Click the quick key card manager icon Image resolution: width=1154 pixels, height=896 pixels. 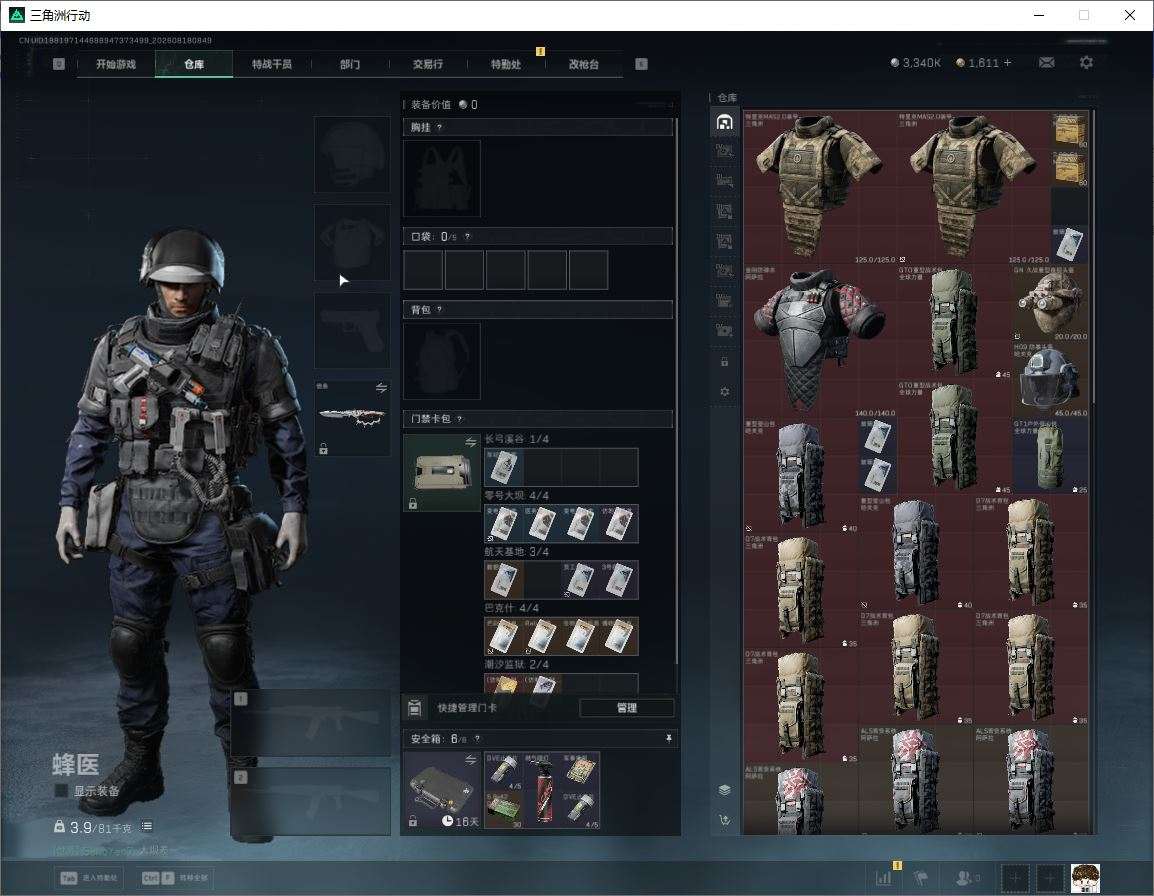[x=414, y=708]
